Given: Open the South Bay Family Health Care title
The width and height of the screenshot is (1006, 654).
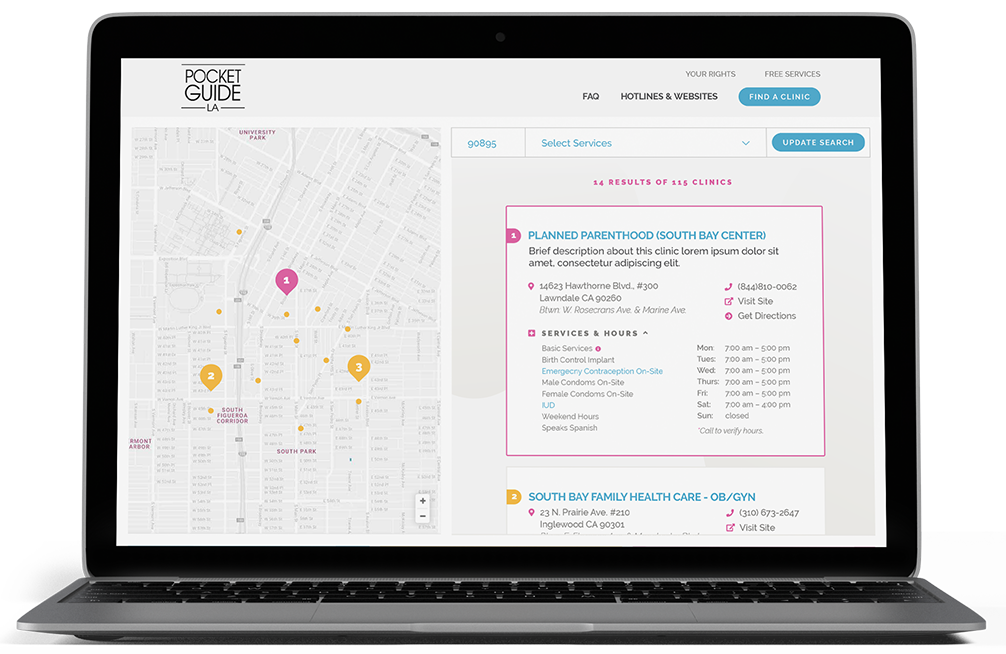Looking at the screenshot, I should (x=641, y=497).
